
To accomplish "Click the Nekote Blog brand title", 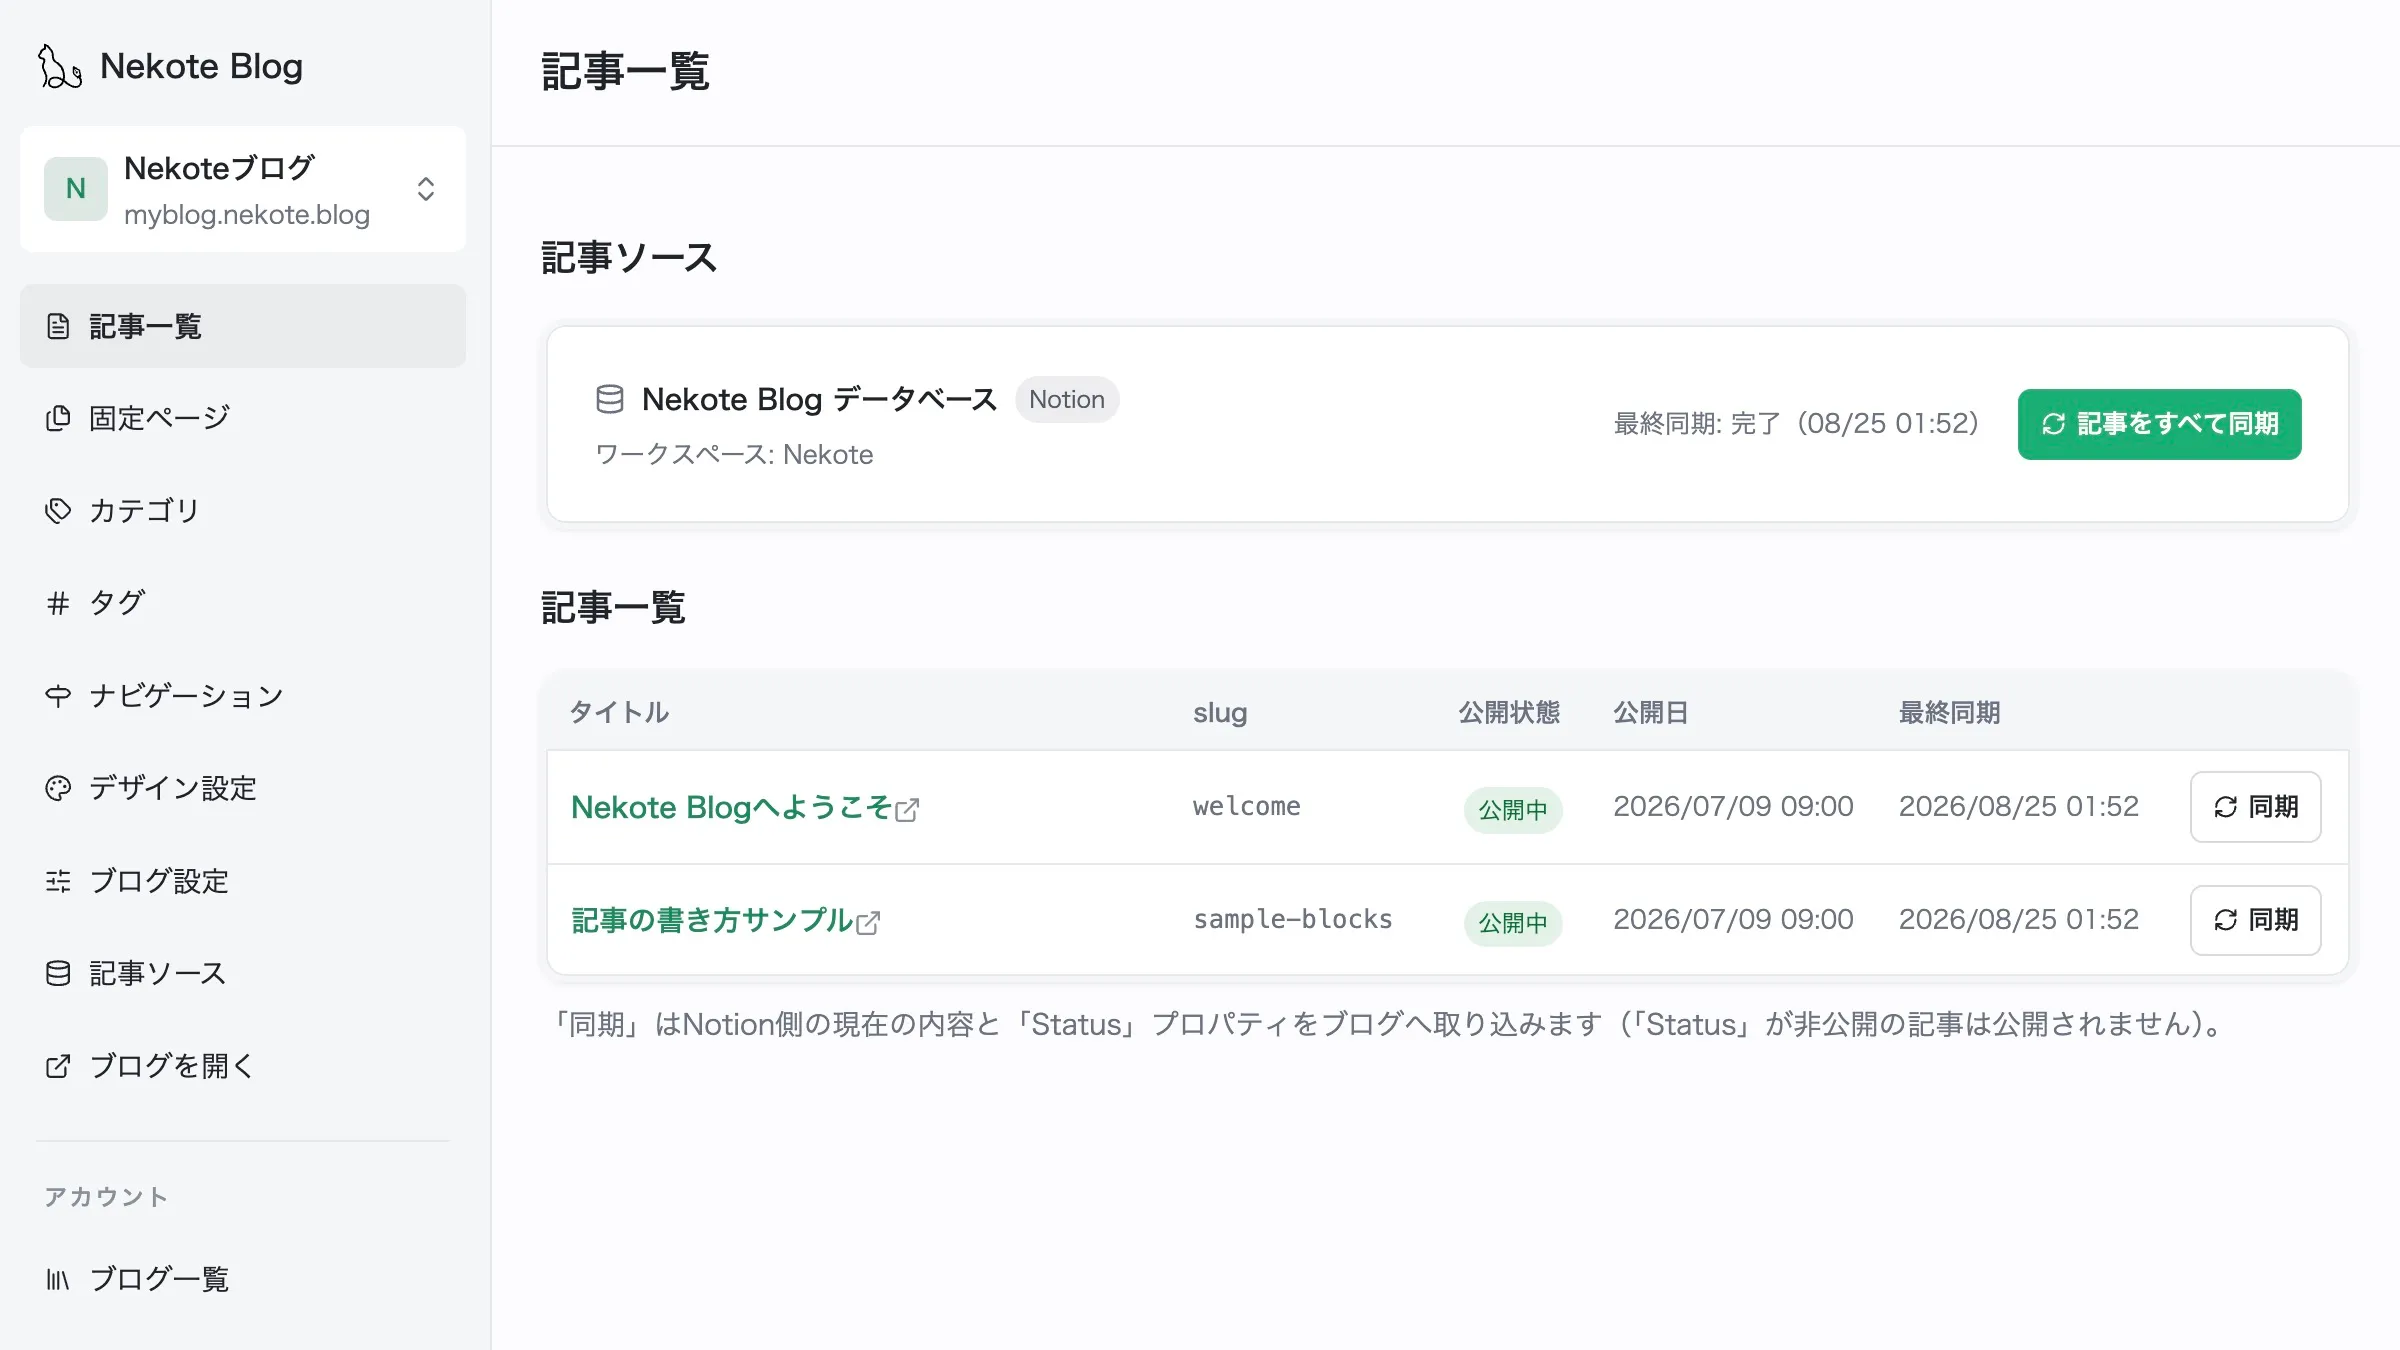I will click(x=201, y=66).
